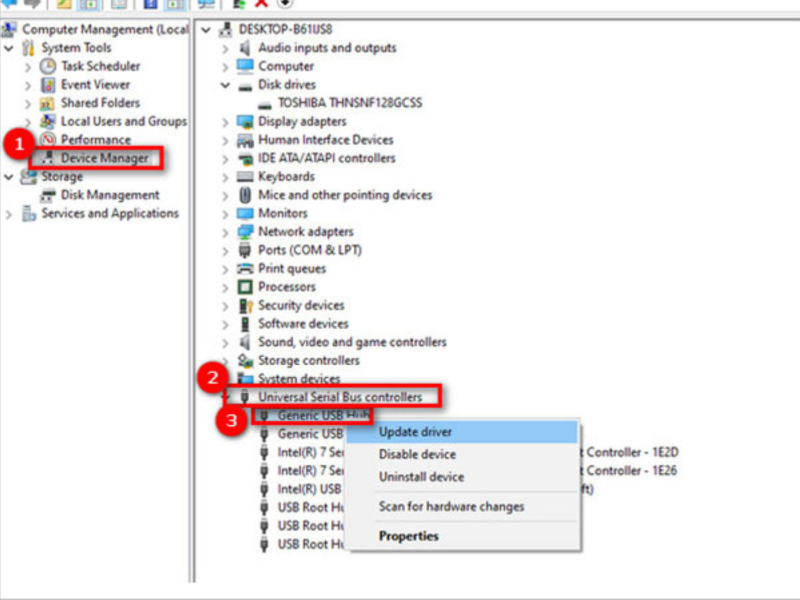Click the Event Viewer icon
800x600 pixels.
pos(47,85)
